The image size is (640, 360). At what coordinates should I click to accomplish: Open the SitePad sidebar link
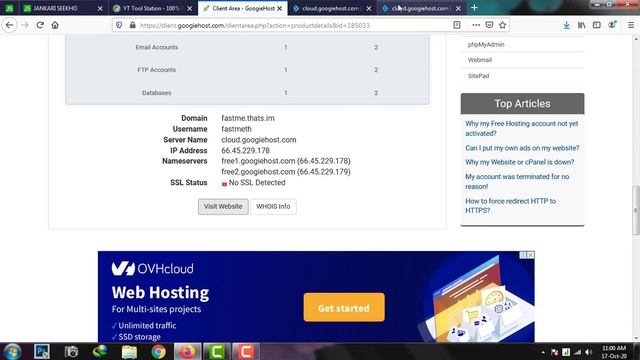pos(478,76)
